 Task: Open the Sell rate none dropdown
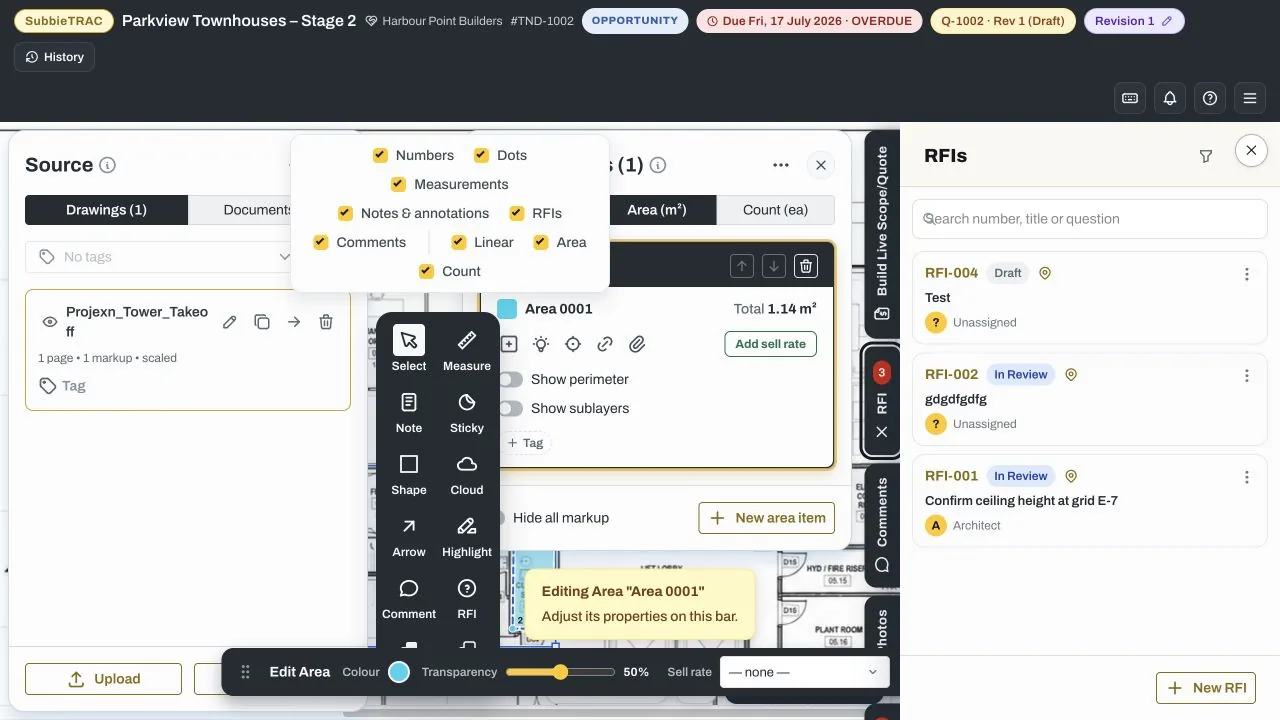click(x=804, y=672)
